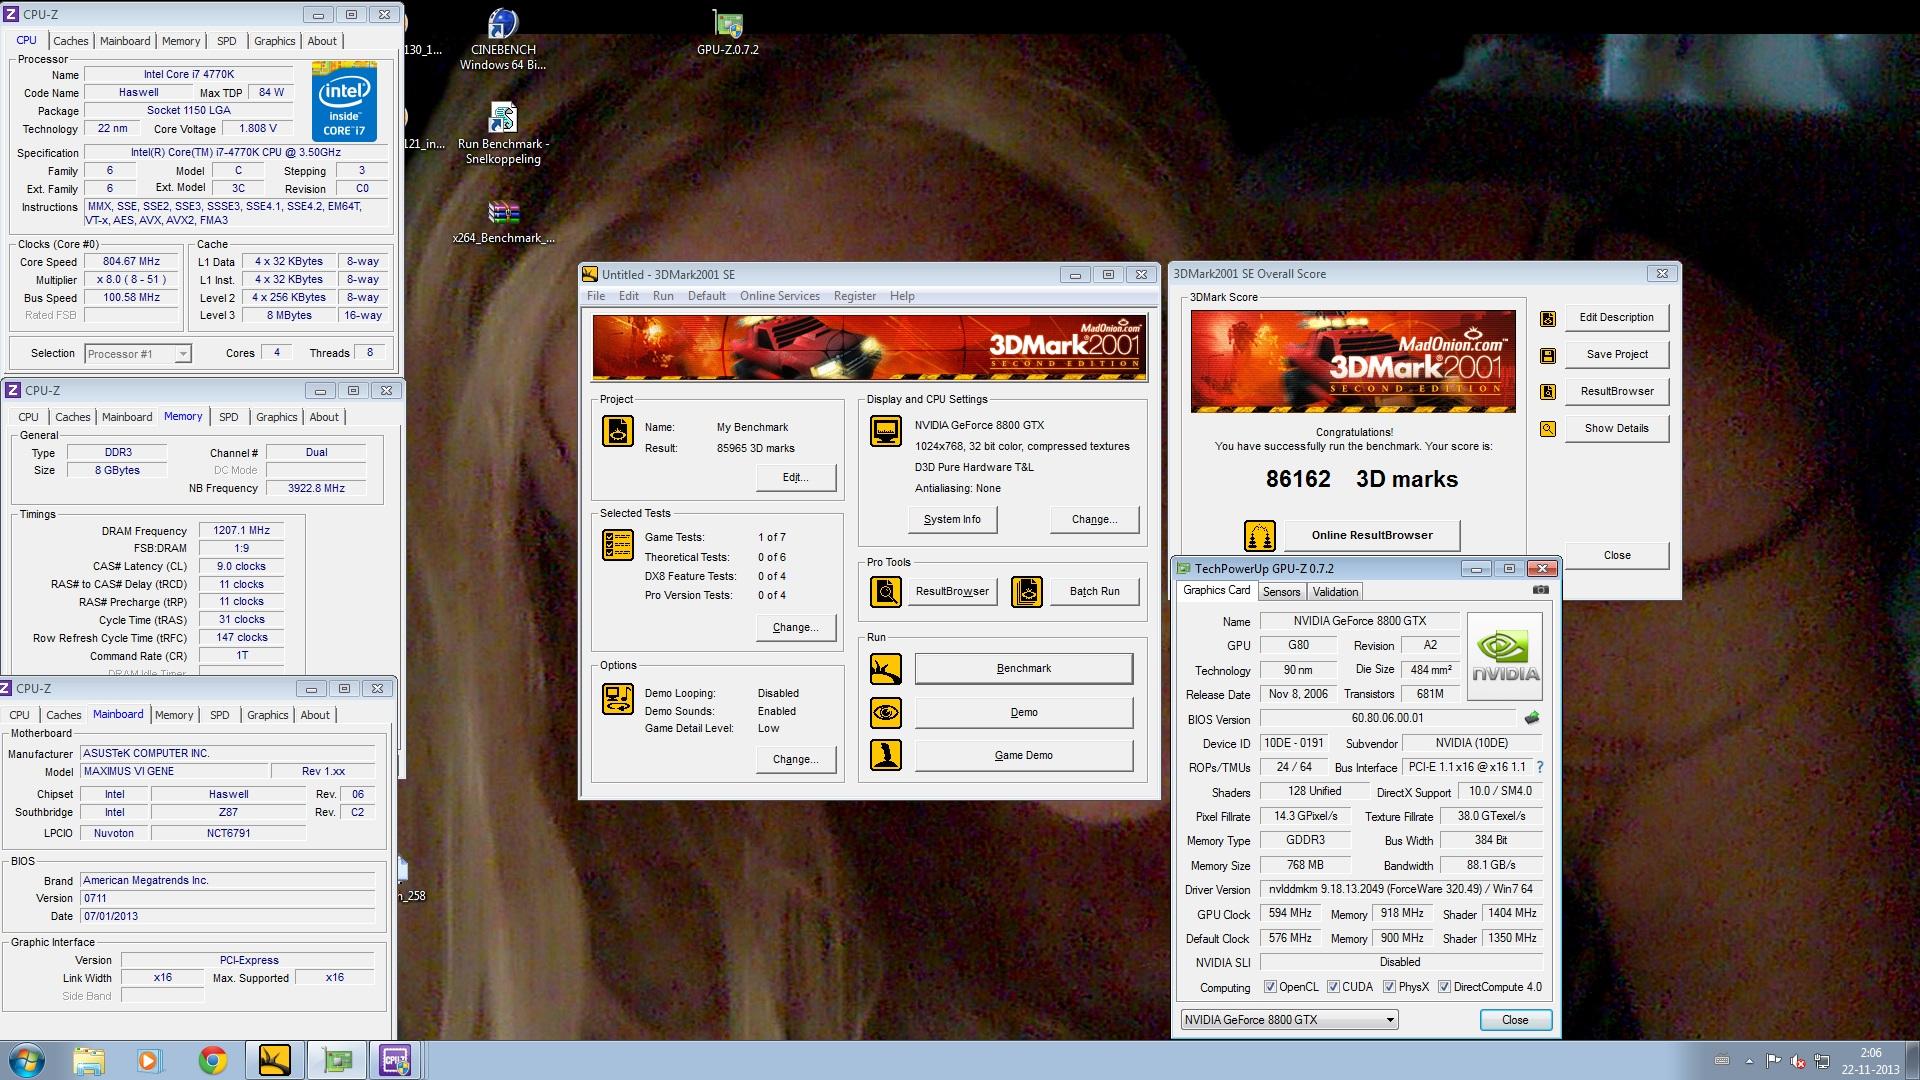Click the Close button in GPU-Z
The height and width of the screenshot is (1080, 1920).
coord(1515,1020)
